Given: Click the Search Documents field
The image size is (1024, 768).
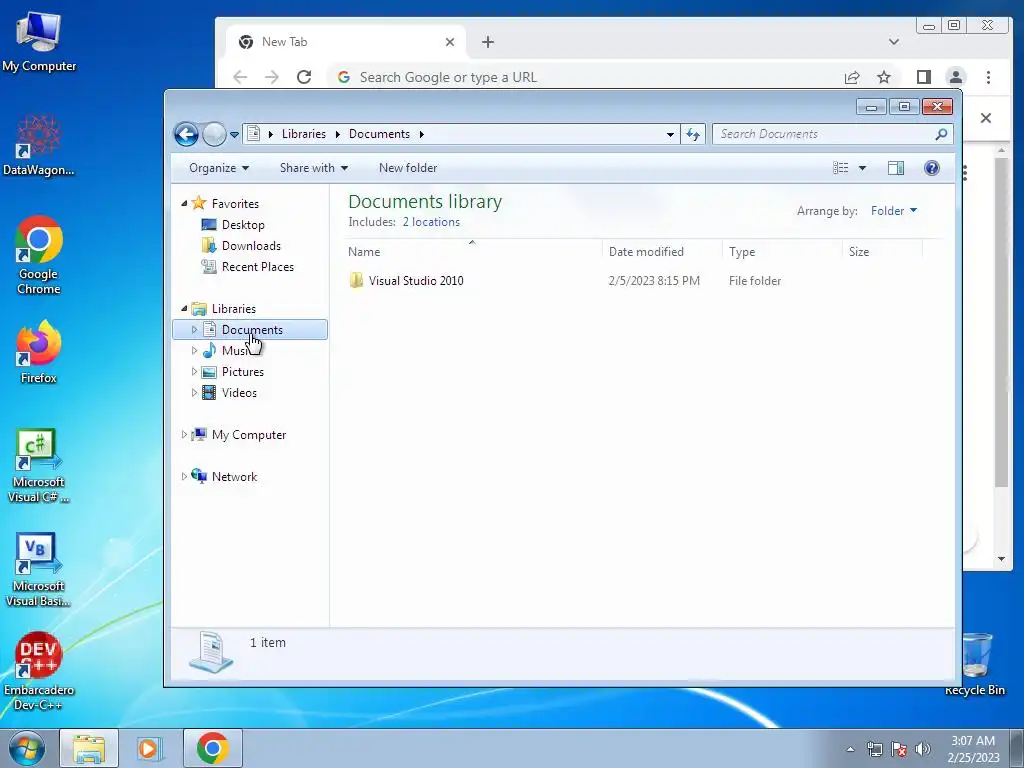Looking at the screenshot, I should [x=833, y=134].
